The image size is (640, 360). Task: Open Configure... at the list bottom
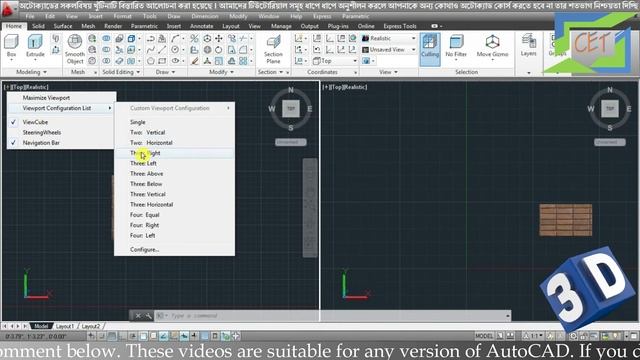click(174, 249)
